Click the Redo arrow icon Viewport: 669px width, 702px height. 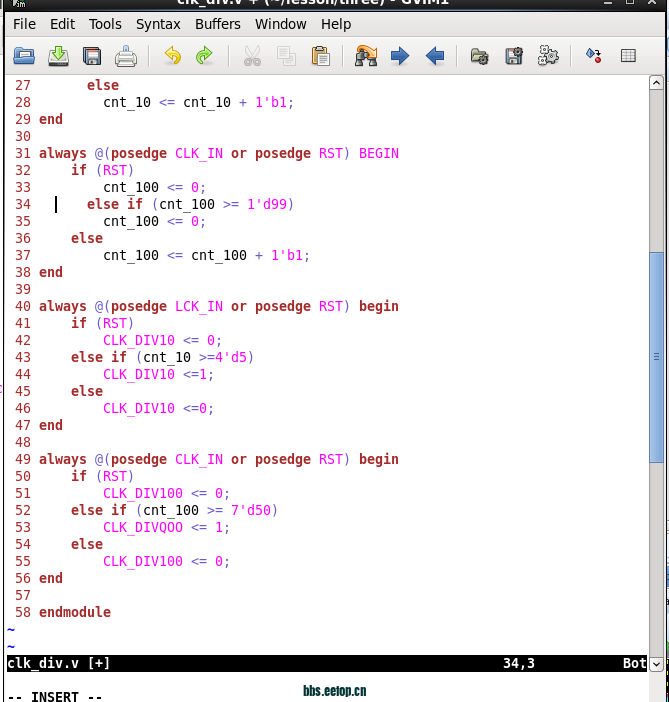pyautogui.click(x=204, y=56)
